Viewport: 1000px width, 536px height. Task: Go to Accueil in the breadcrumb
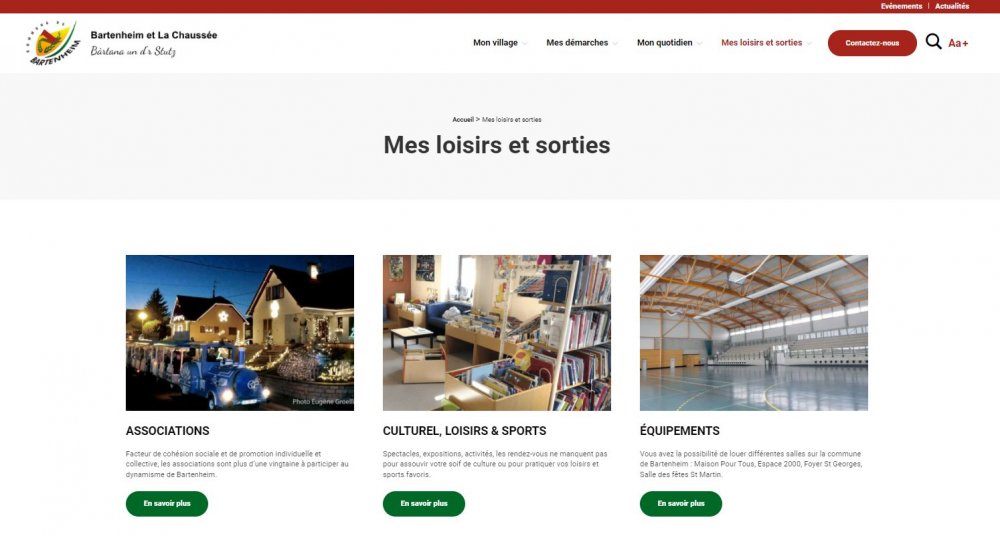(x=463, y=119)
